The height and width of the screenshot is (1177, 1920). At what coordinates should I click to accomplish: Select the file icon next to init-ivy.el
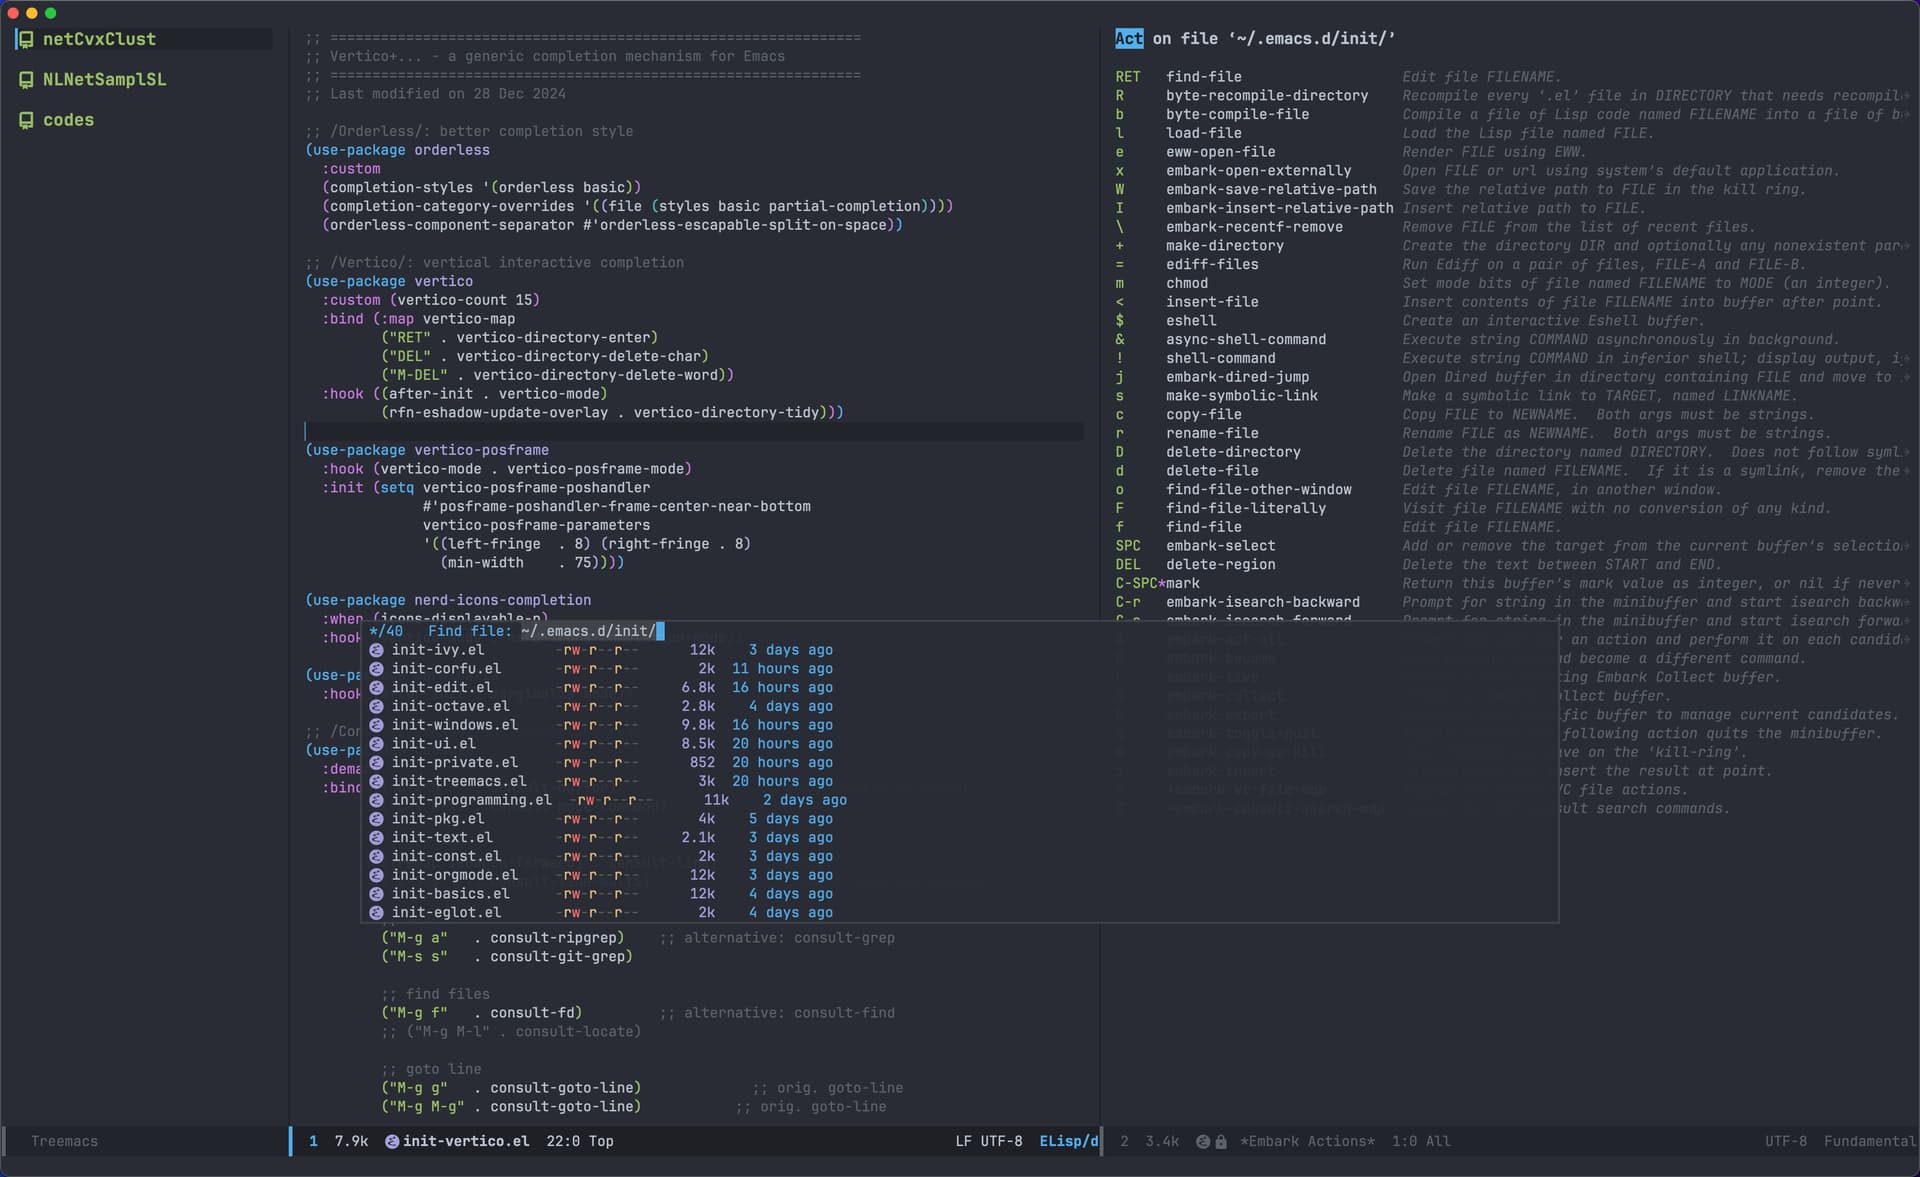377,650
